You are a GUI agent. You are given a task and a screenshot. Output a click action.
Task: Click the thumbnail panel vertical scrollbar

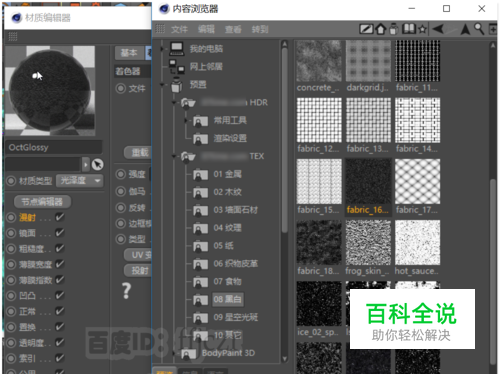(x=493, y=272)
